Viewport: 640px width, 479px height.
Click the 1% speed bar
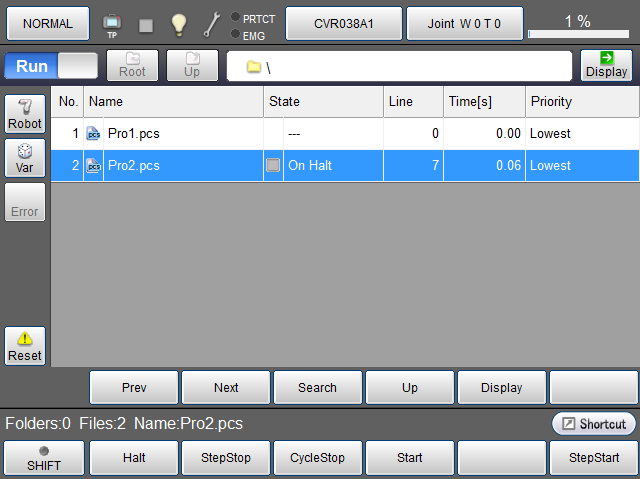[579, 25]
